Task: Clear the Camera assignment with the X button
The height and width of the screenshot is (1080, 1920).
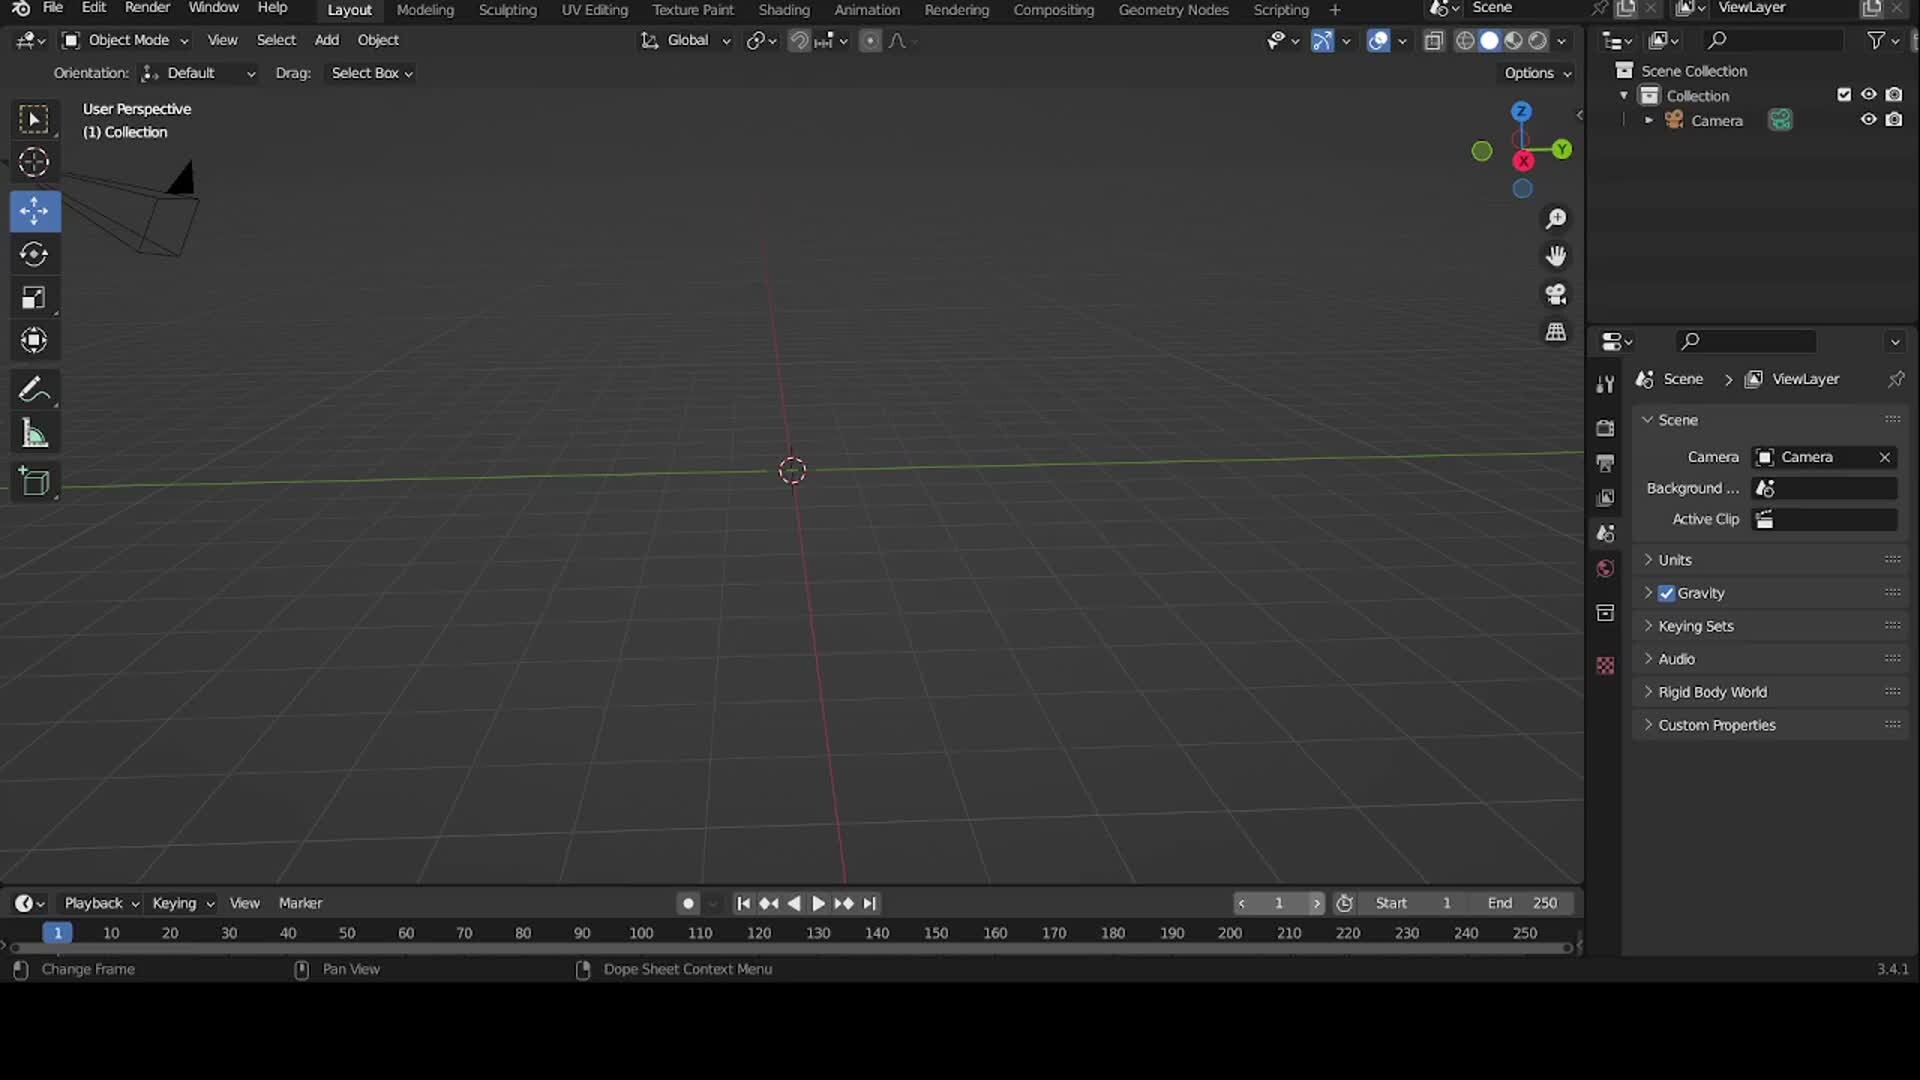Action: pos(1884,457)
